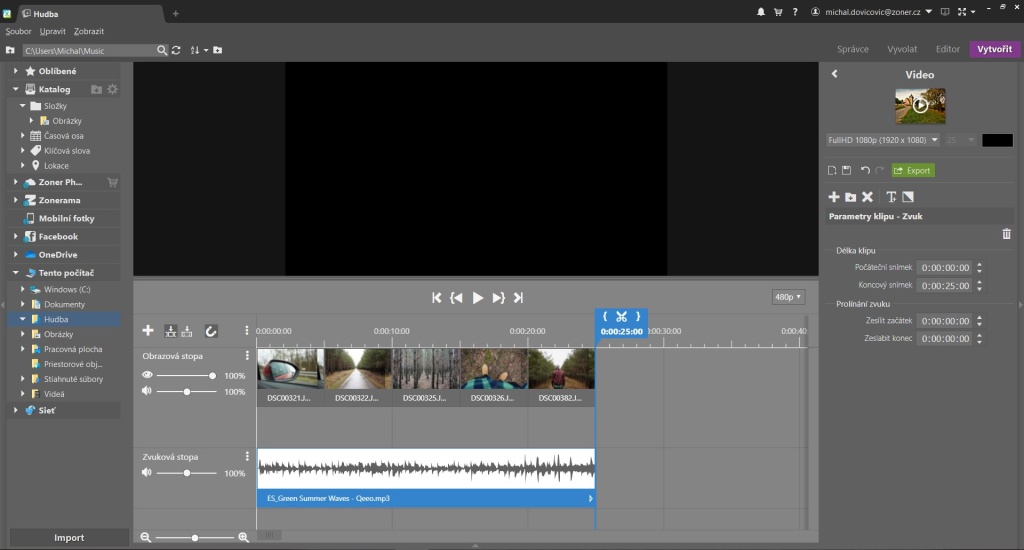Click the add-folder icon in Video panel
The width and height of the screenshot is (1024, 550).
point(850,197)
